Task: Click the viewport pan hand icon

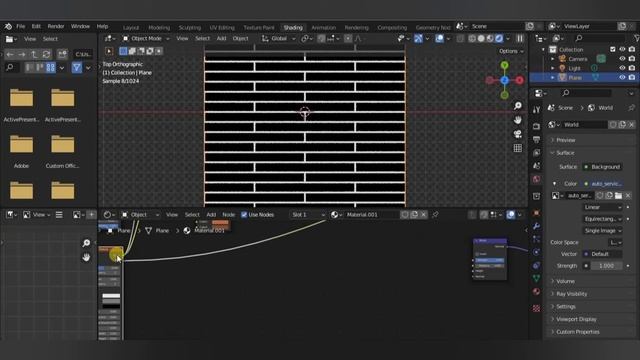Action: (x=518, y=120)
